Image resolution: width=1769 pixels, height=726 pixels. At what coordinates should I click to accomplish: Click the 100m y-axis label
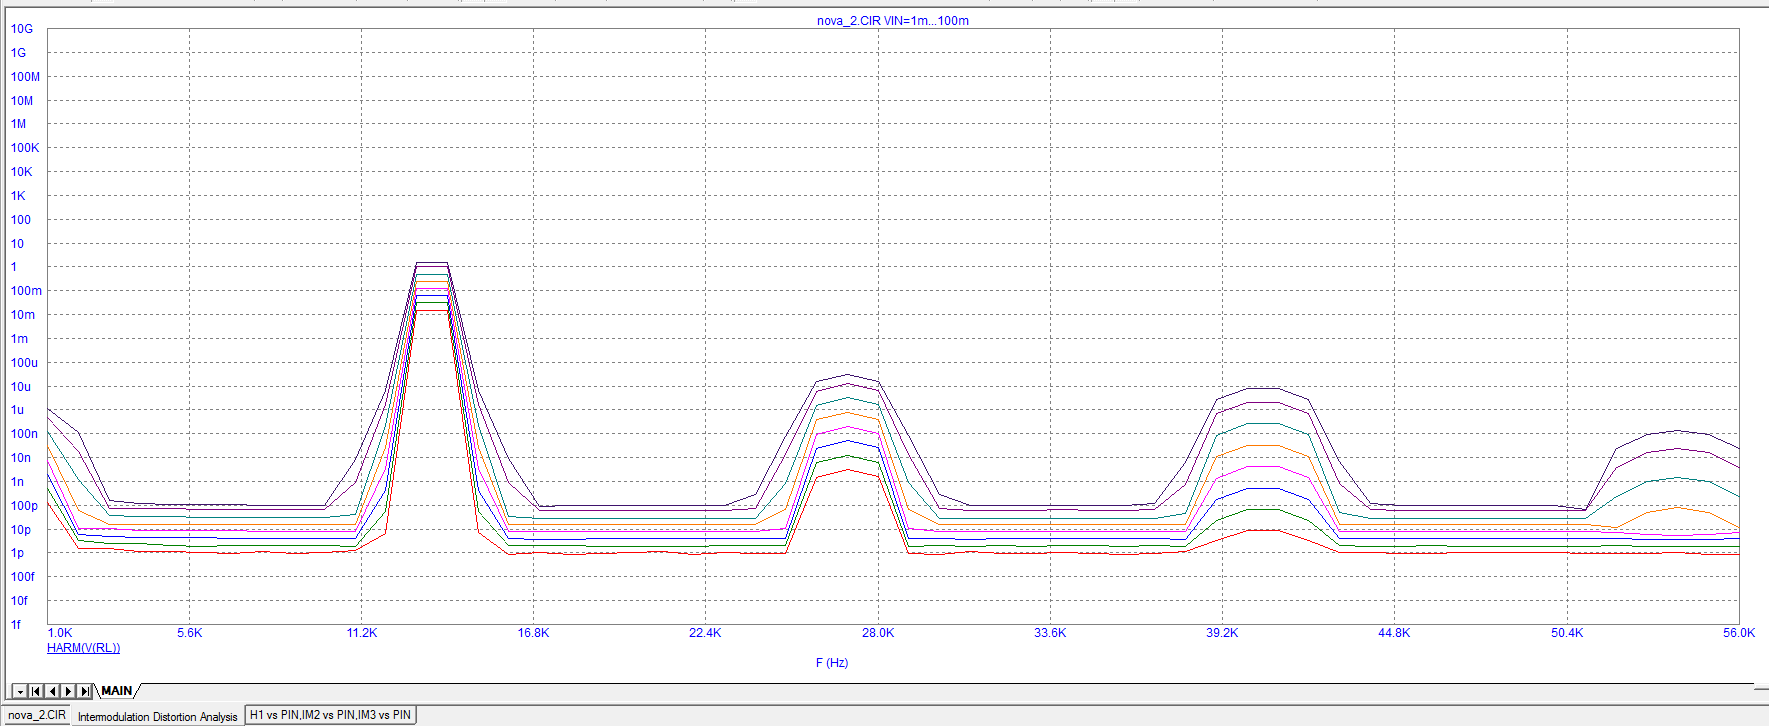pos(26,291)
